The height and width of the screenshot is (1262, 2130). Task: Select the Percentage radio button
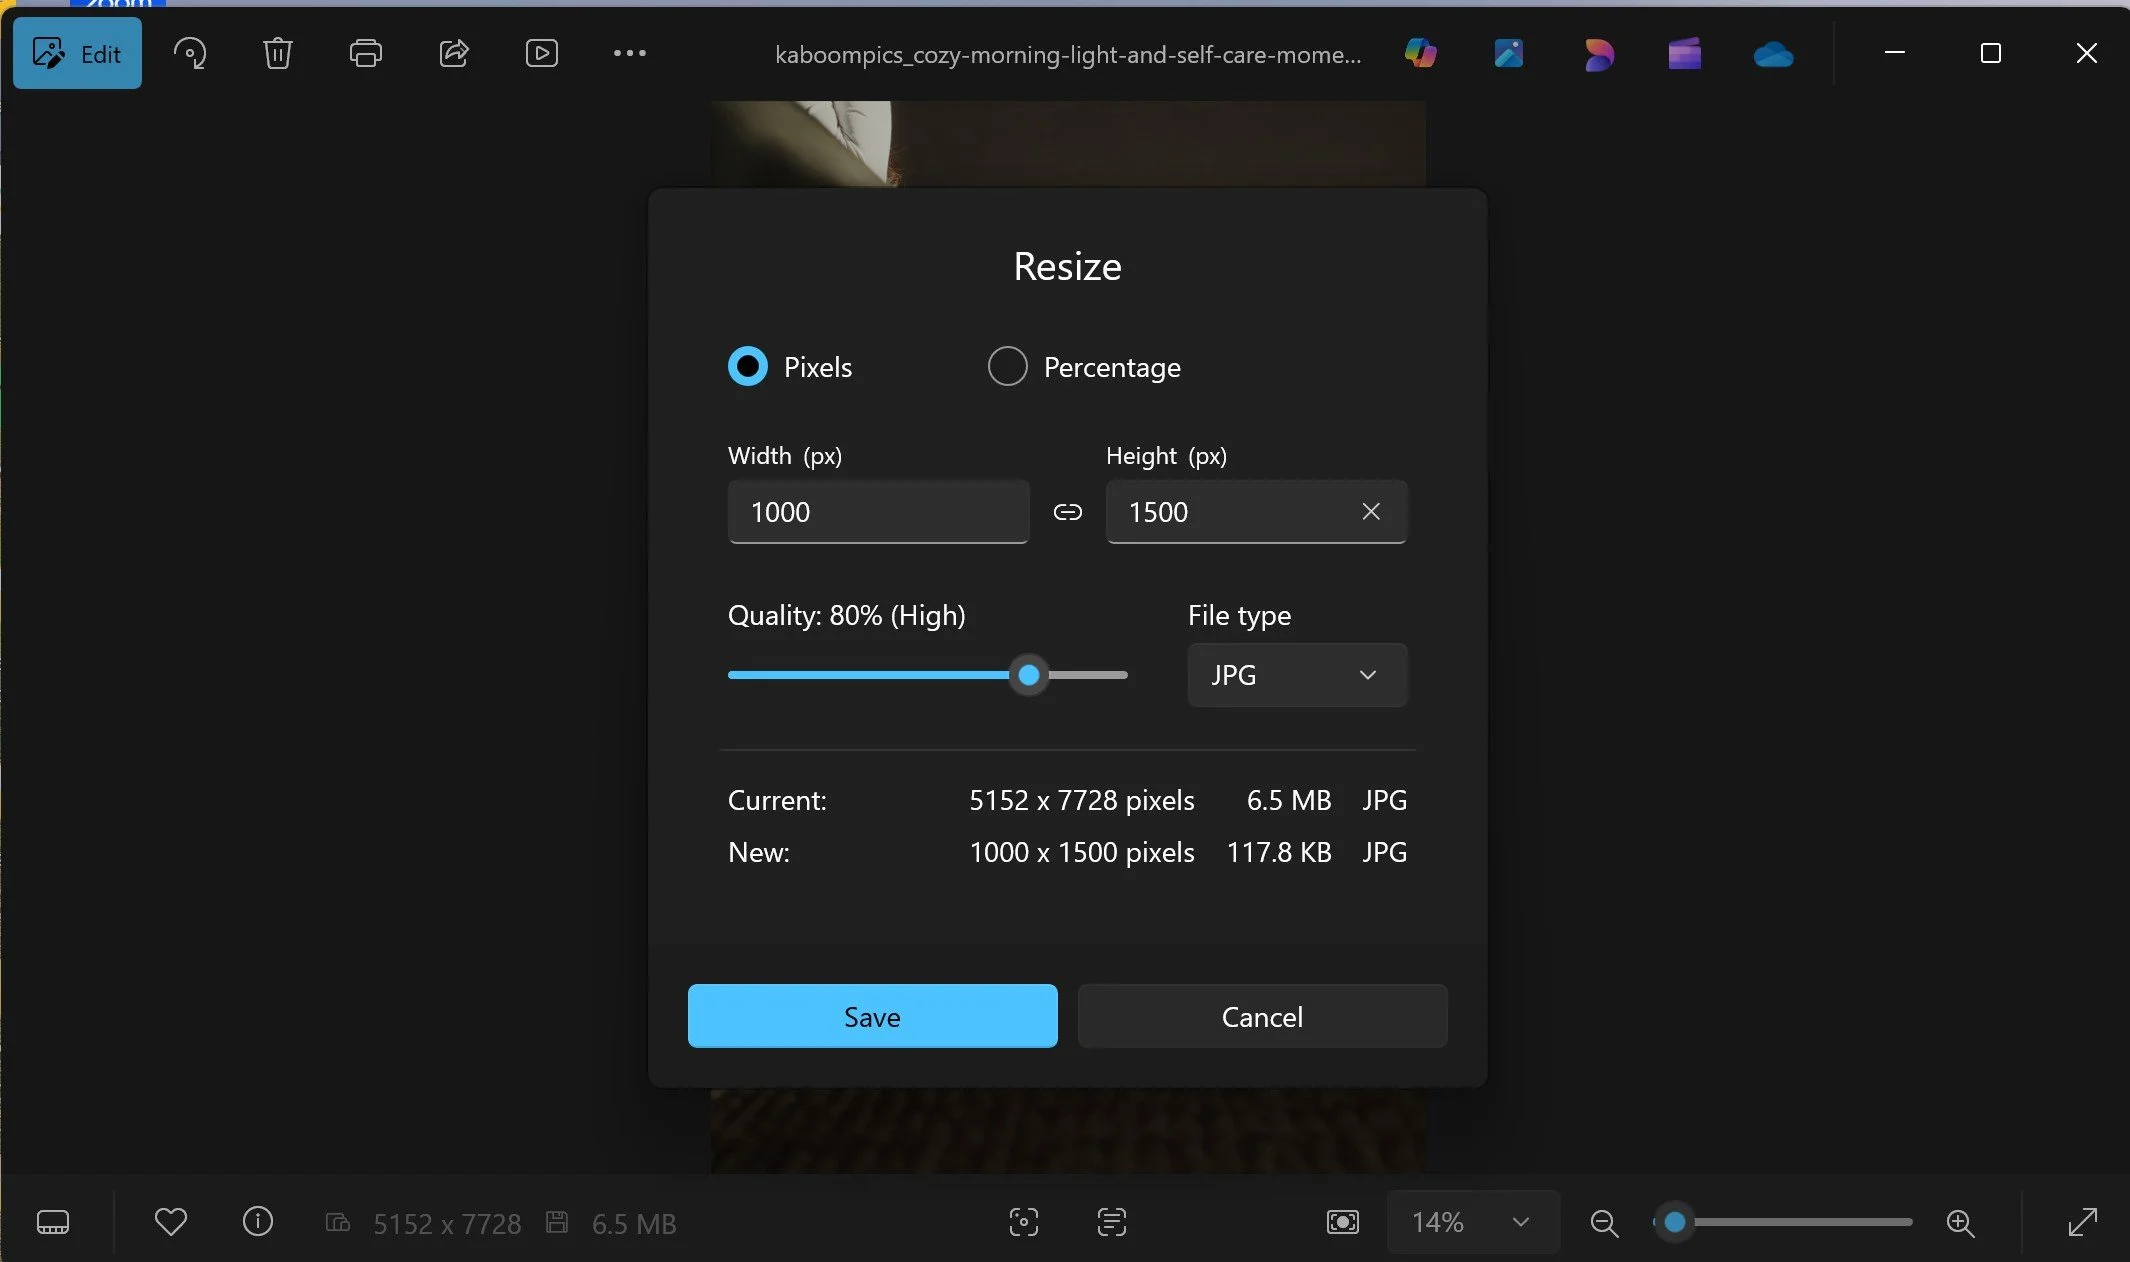pos(1007,366)
